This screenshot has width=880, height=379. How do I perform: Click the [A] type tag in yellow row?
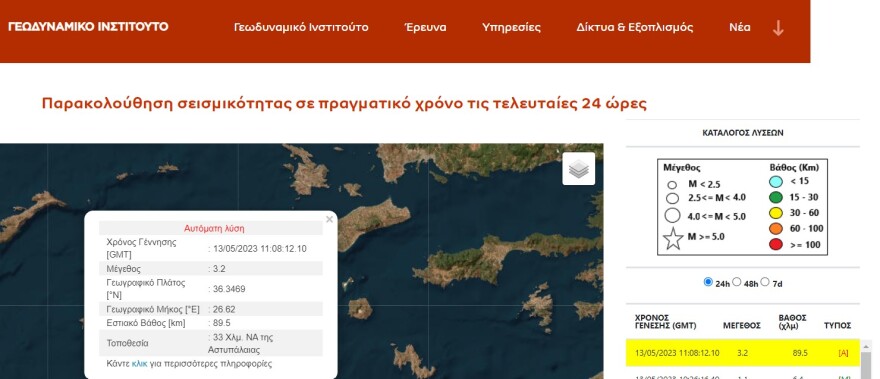coord(843,353)
